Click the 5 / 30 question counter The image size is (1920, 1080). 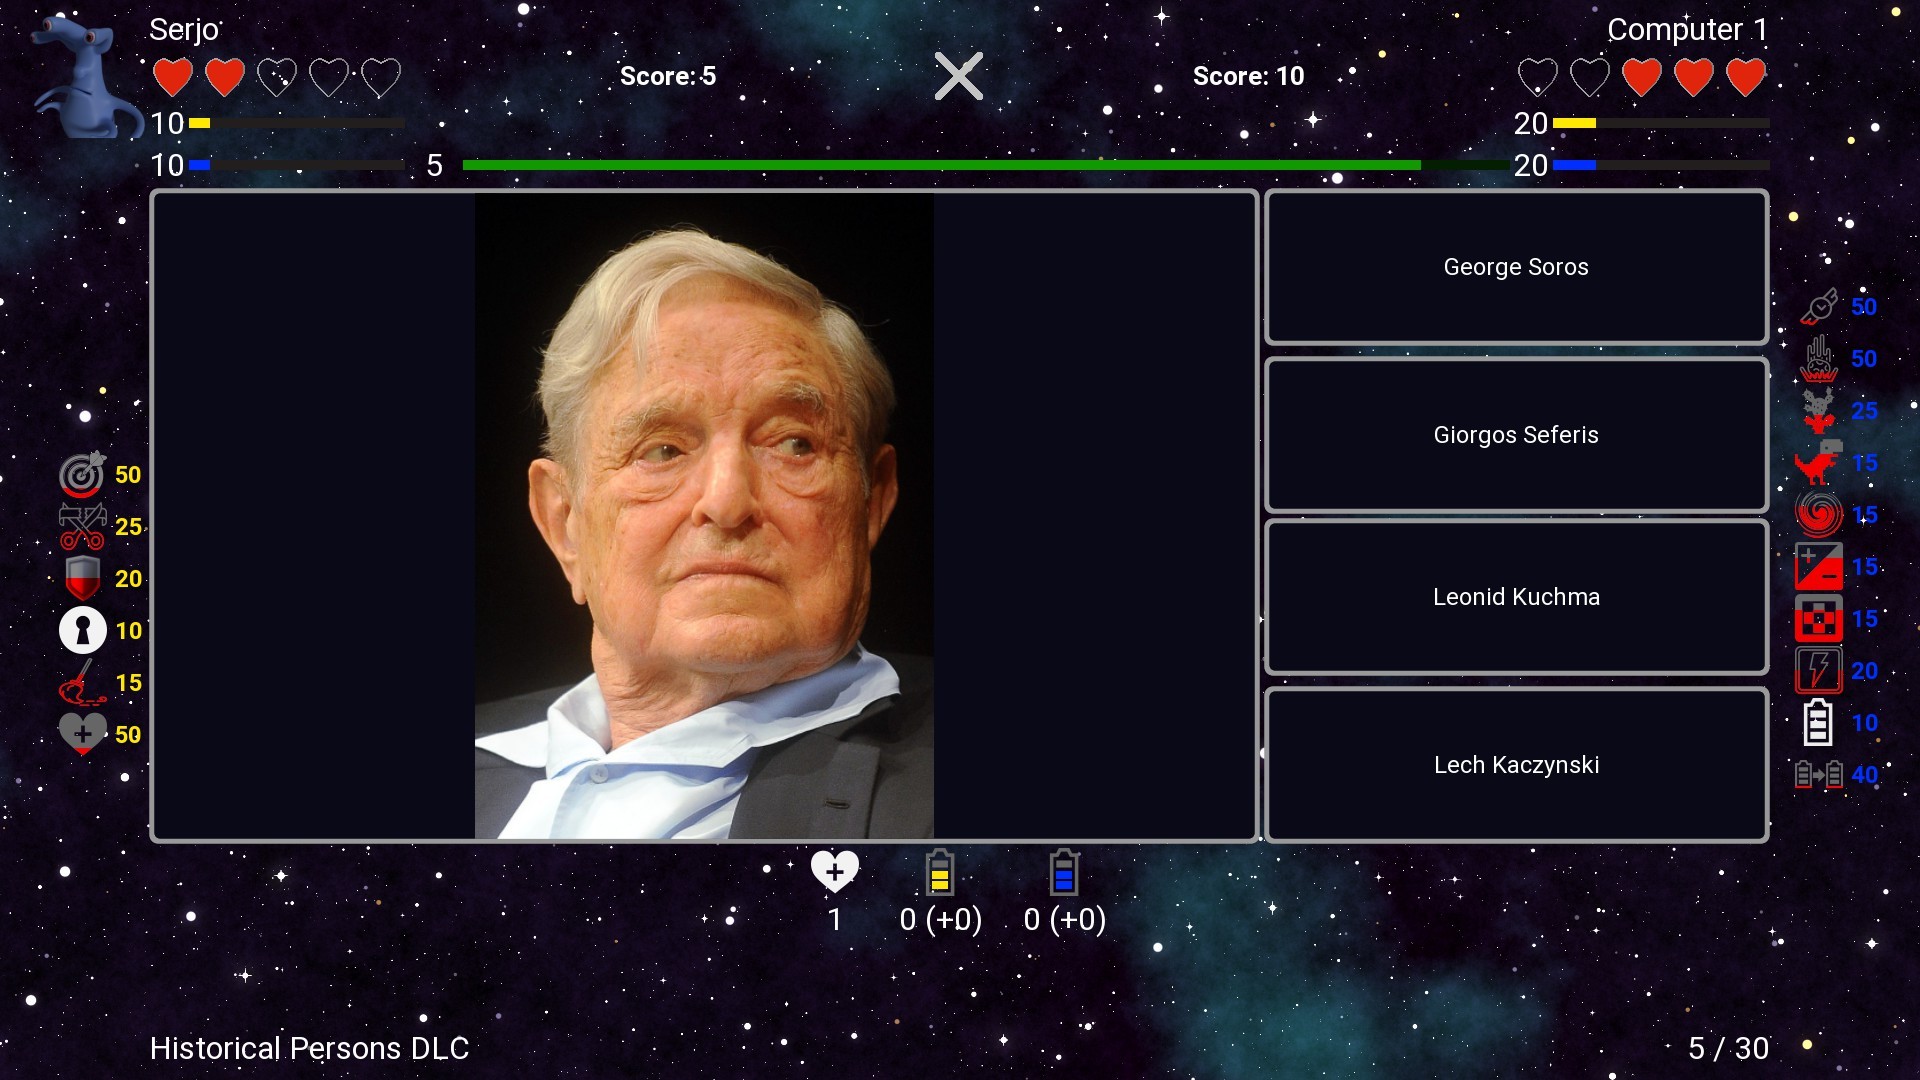(1728, 1048)
